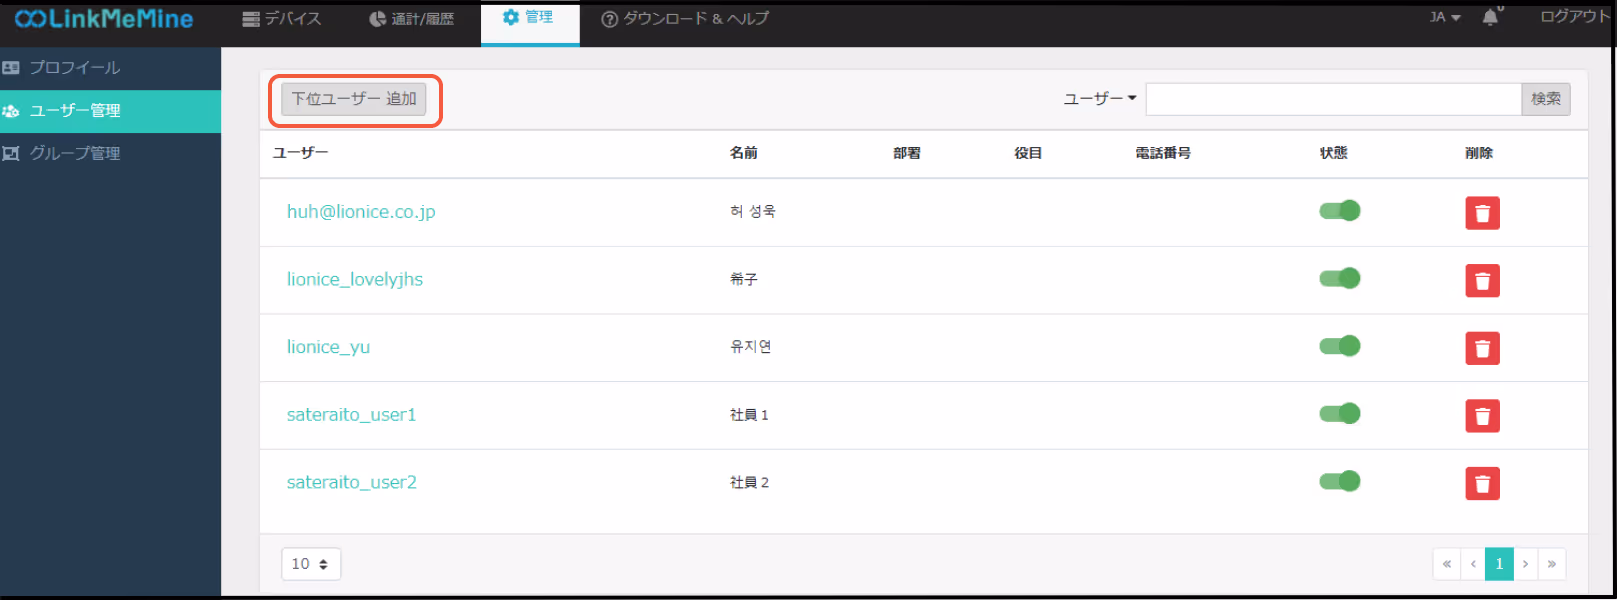Open the rows-per-page 10 selector
Viewport: 1617px width, 600px height.
[x=311, y=564]
